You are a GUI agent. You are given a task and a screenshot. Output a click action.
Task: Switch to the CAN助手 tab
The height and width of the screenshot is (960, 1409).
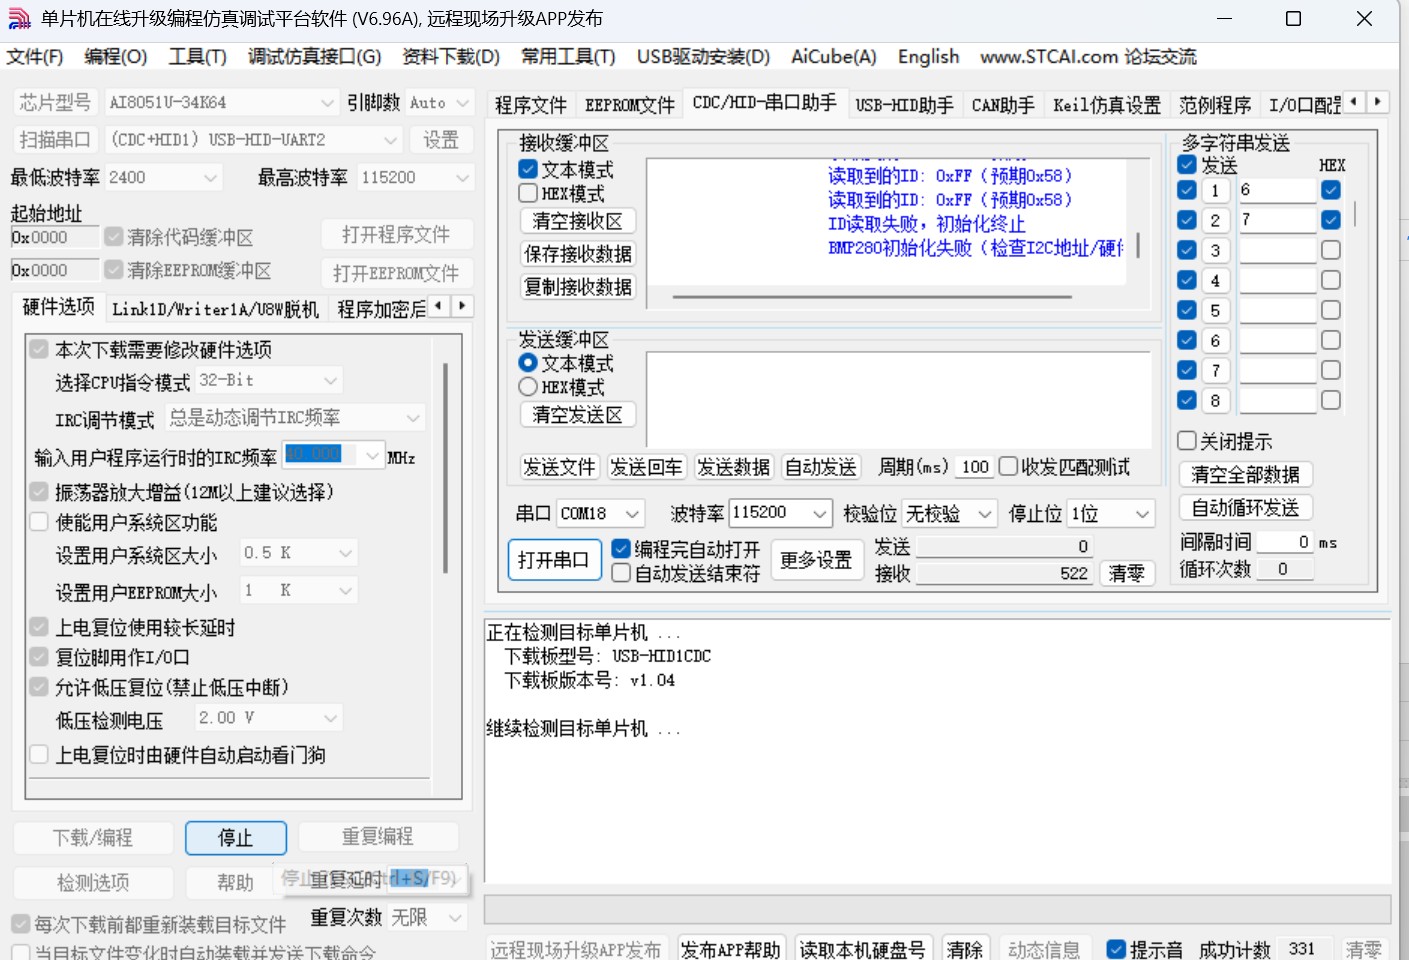point(1003,105)
